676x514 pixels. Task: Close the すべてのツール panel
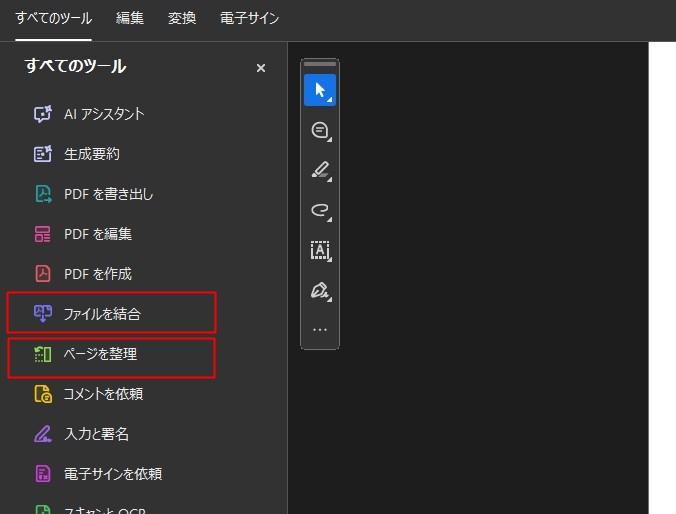point(261,68)
